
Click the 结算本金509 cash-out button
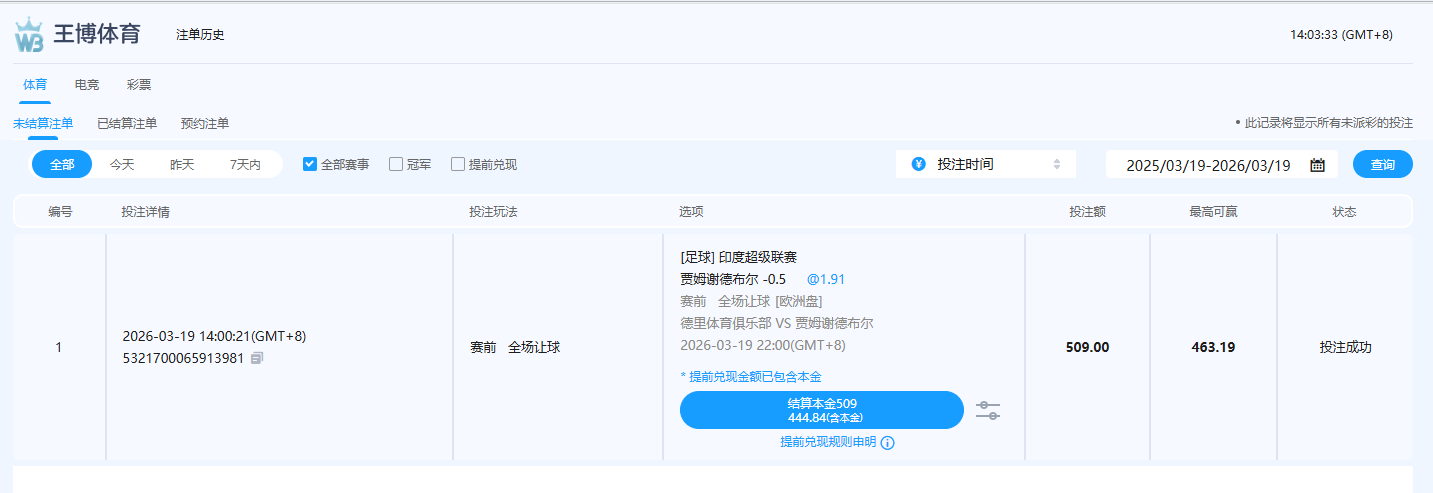821,410
